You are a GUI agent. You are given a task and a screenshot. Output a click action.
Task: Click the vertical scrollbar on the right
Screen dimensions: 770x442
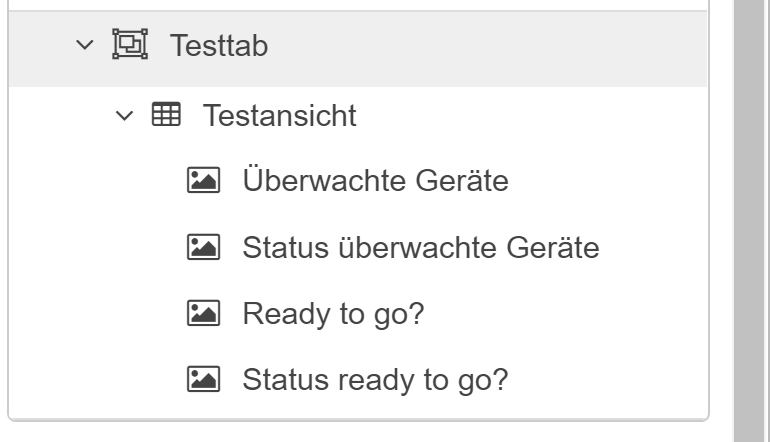point(751,220)
